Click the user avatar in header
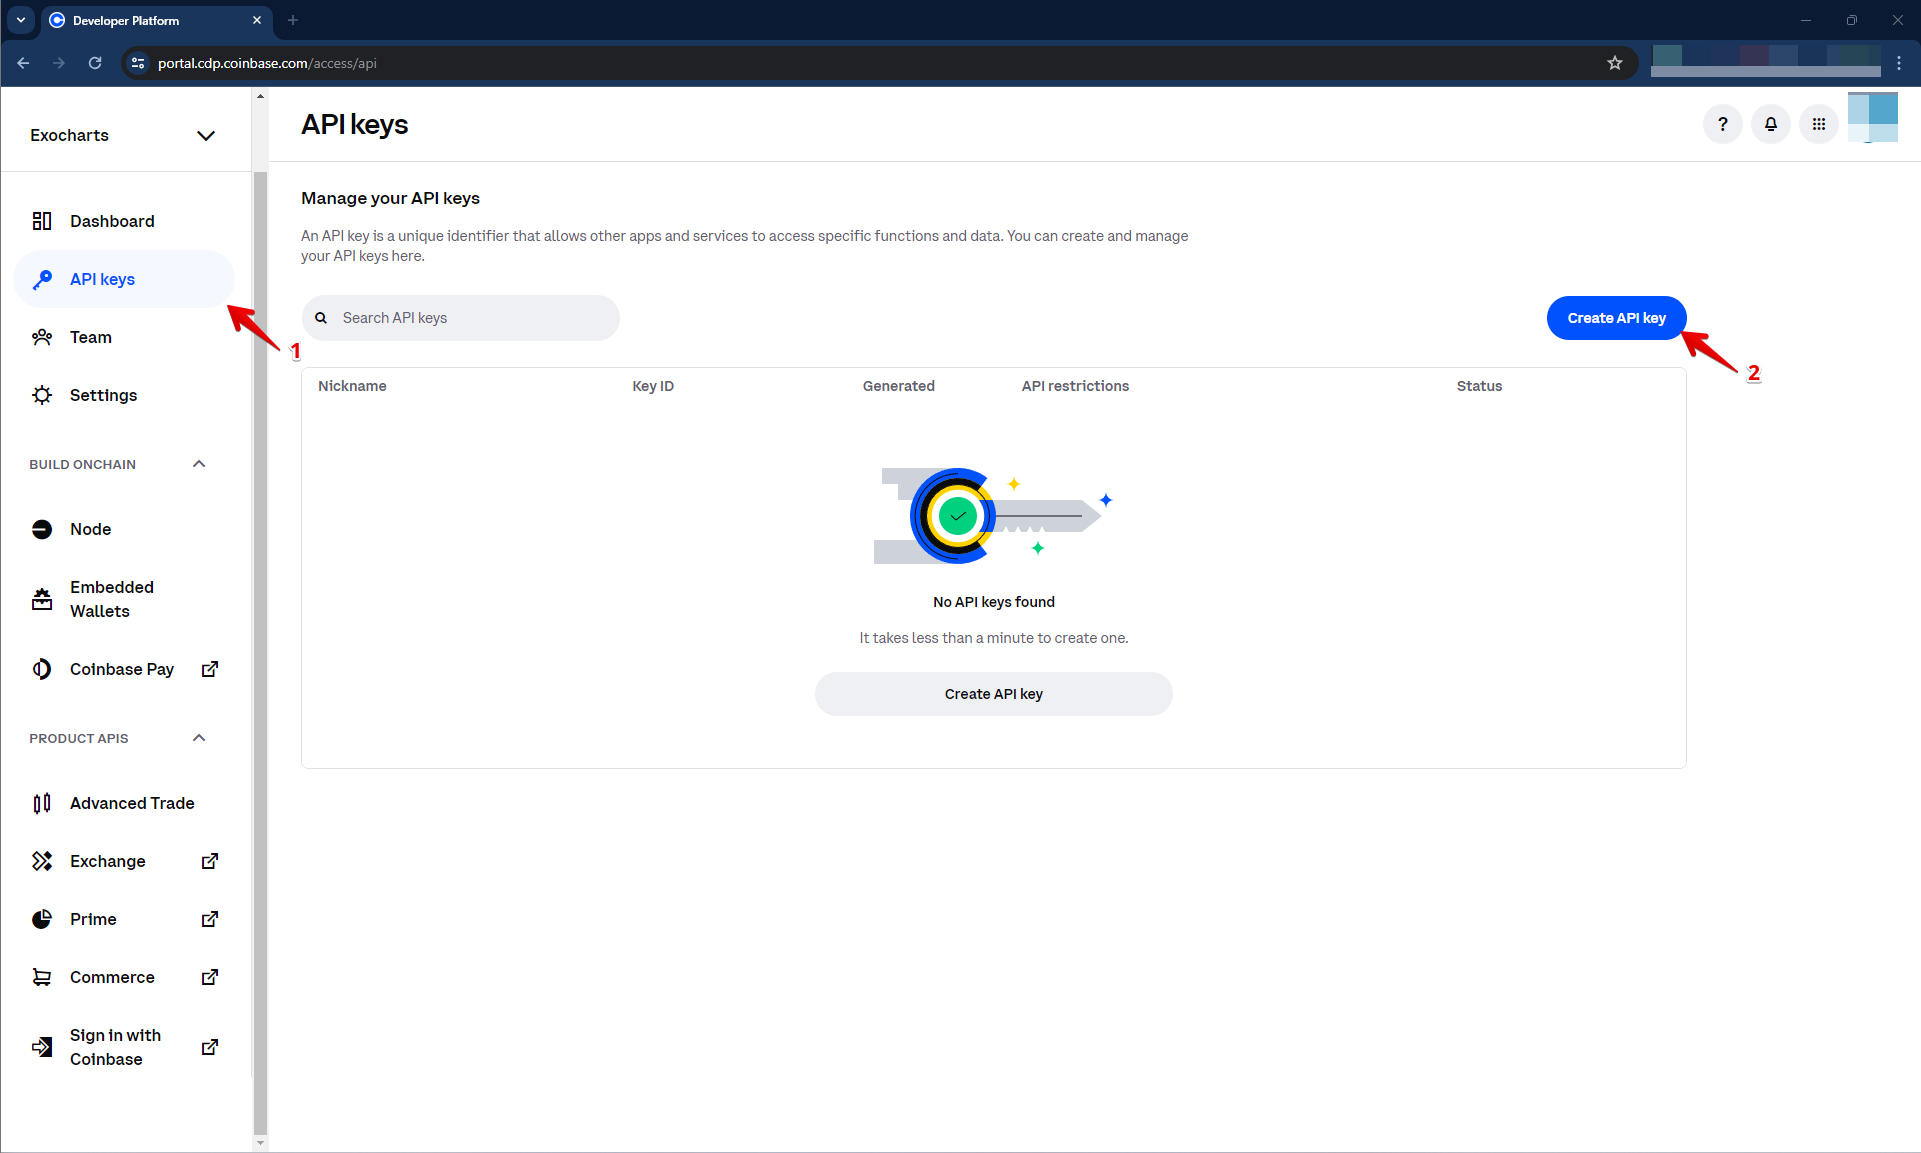This screenshot has height=1153, width=1921. [1873, 118]
